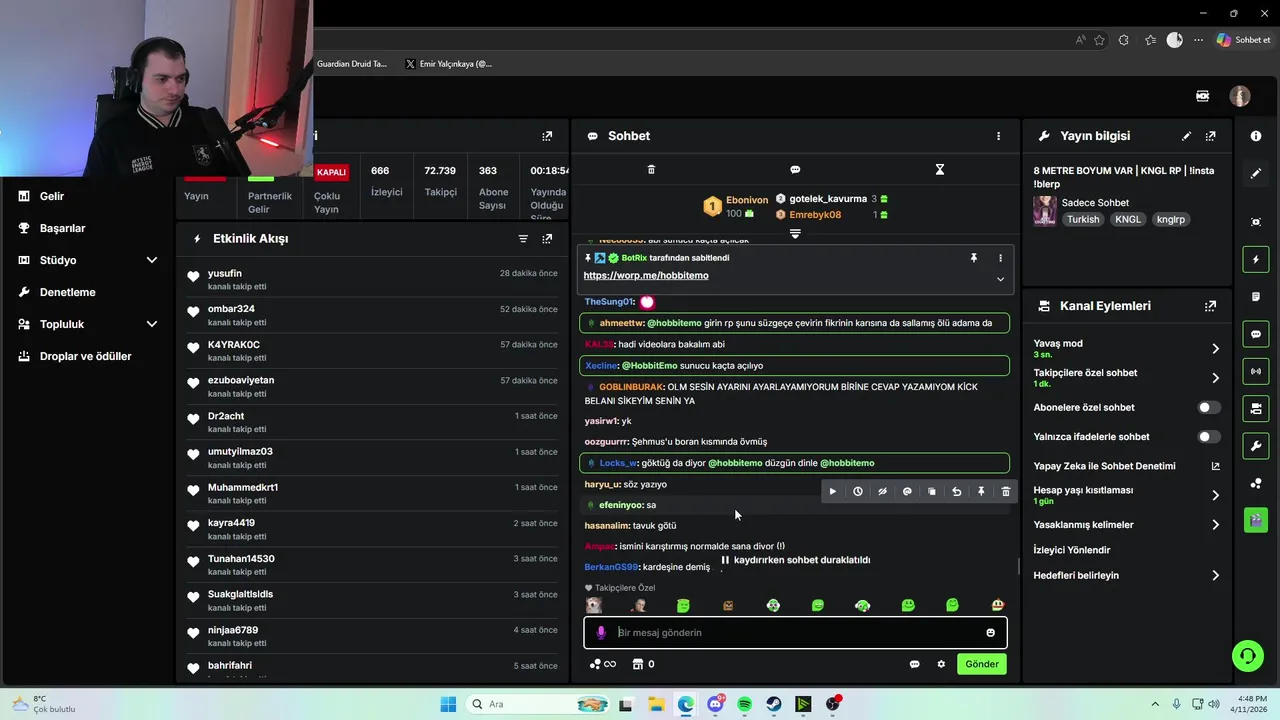Open Yasaklanmış kelimeler chevron
Viewport: 1280px width, 720px height.
click(x=1216, y=525)
